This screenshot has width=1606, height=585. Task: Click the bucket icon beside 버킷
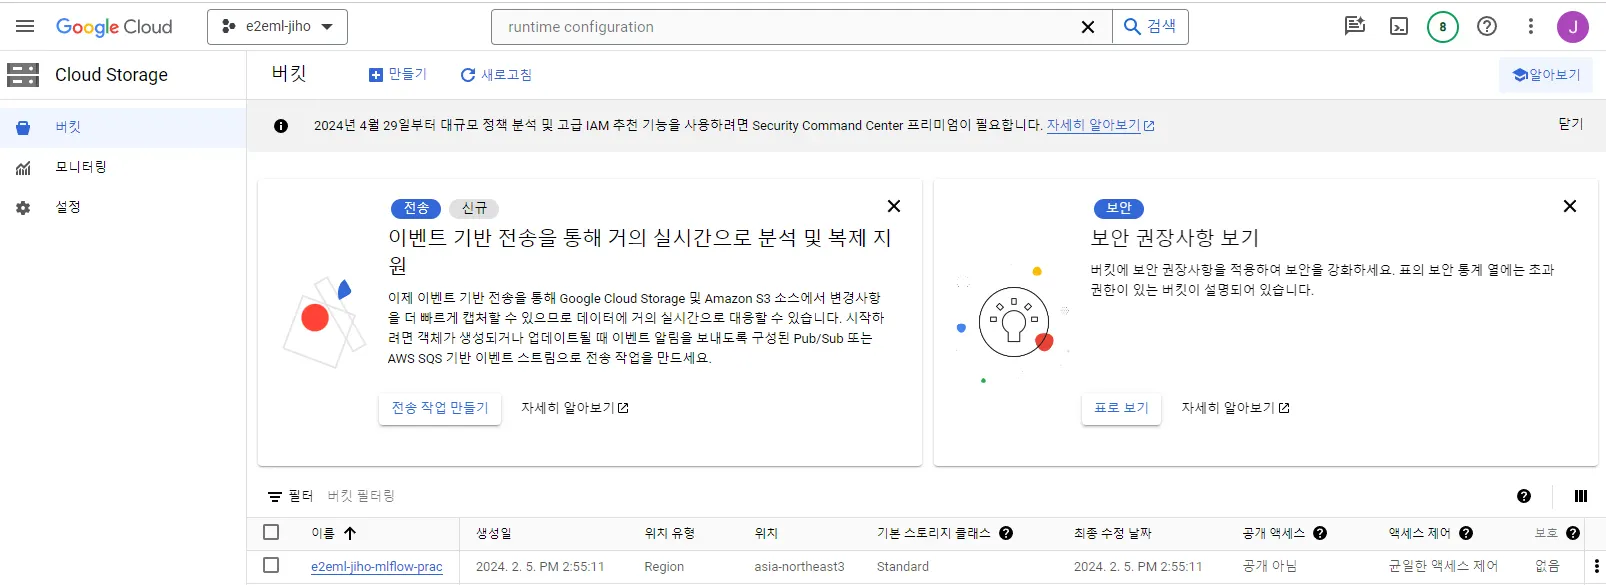[x=23, y=128]
